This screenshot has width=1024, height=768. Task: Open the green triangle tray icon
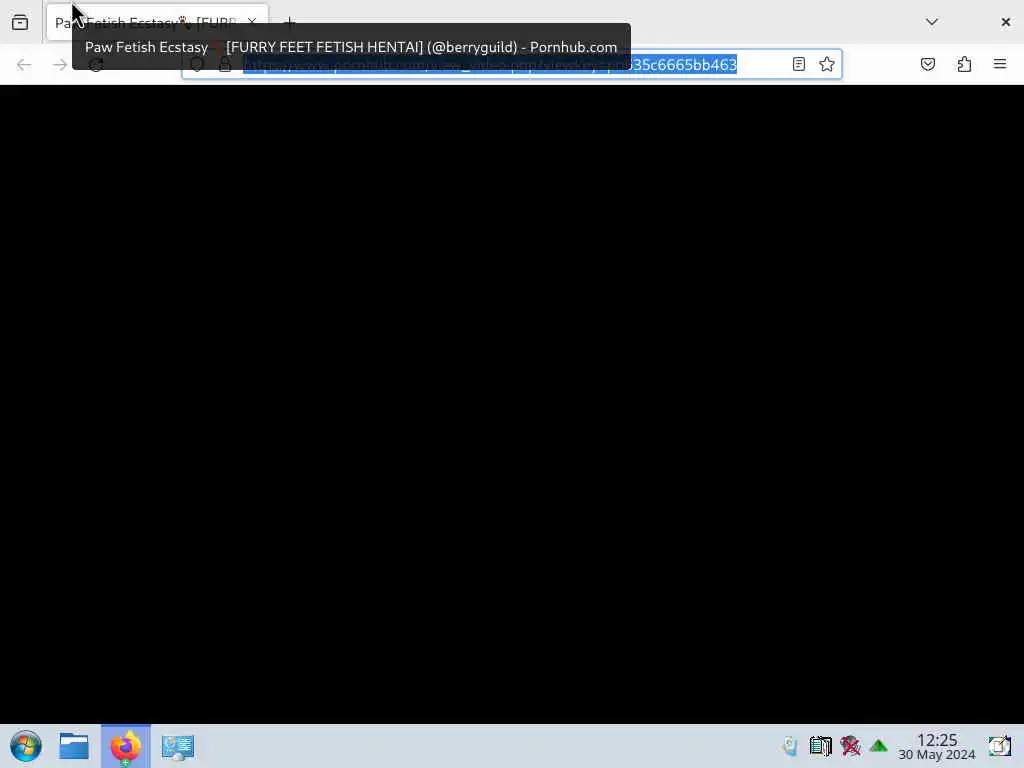pos(878,746)
